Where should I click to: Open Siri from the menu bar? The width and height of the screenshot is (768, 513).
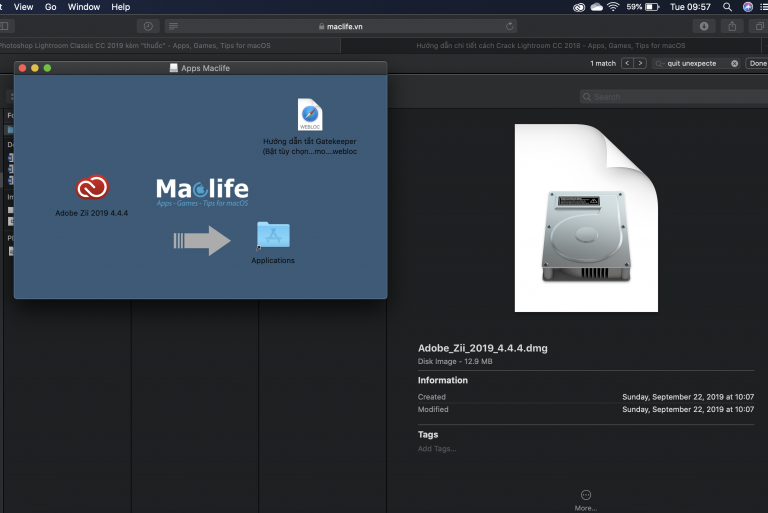(748, 7)
